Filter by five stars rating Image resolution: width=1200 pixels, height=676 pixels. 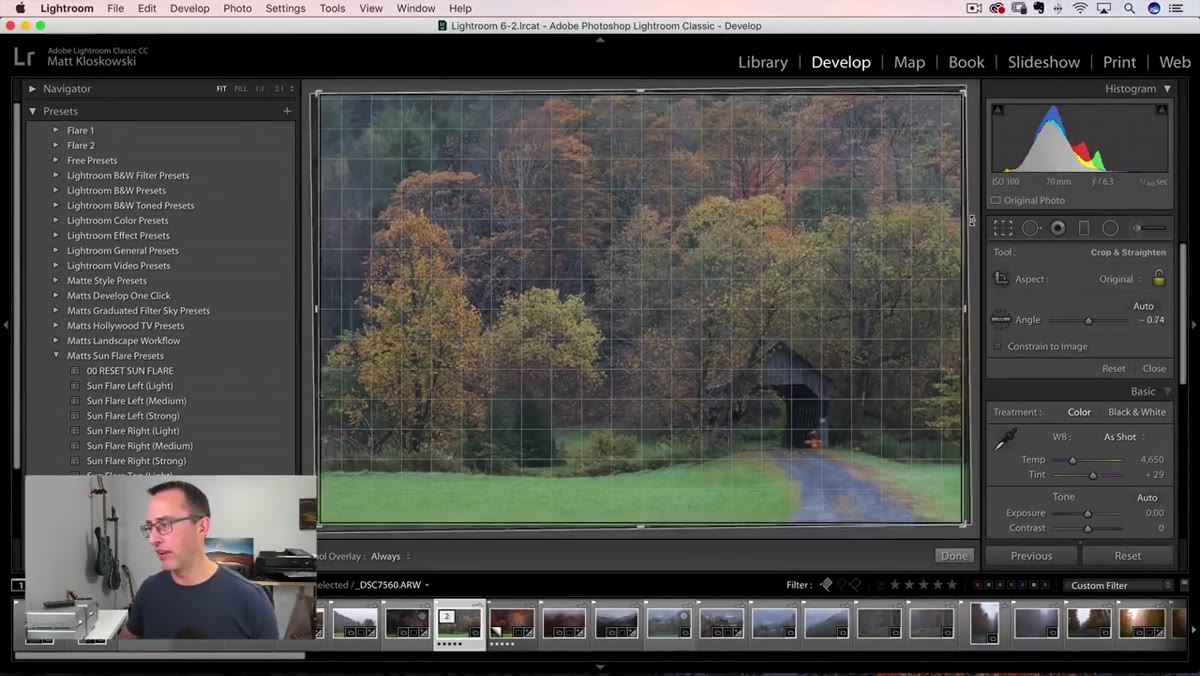tap(951, 585)
